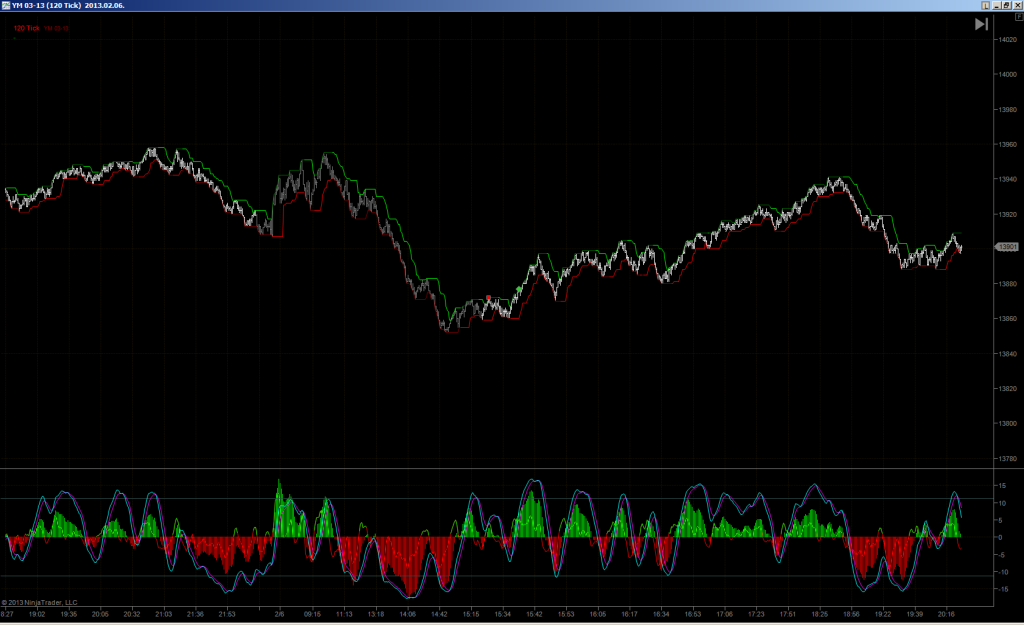Click price axis label 13780
Image resolution: width=1024 pixels, height=625 pixels.
[1008, 458]
